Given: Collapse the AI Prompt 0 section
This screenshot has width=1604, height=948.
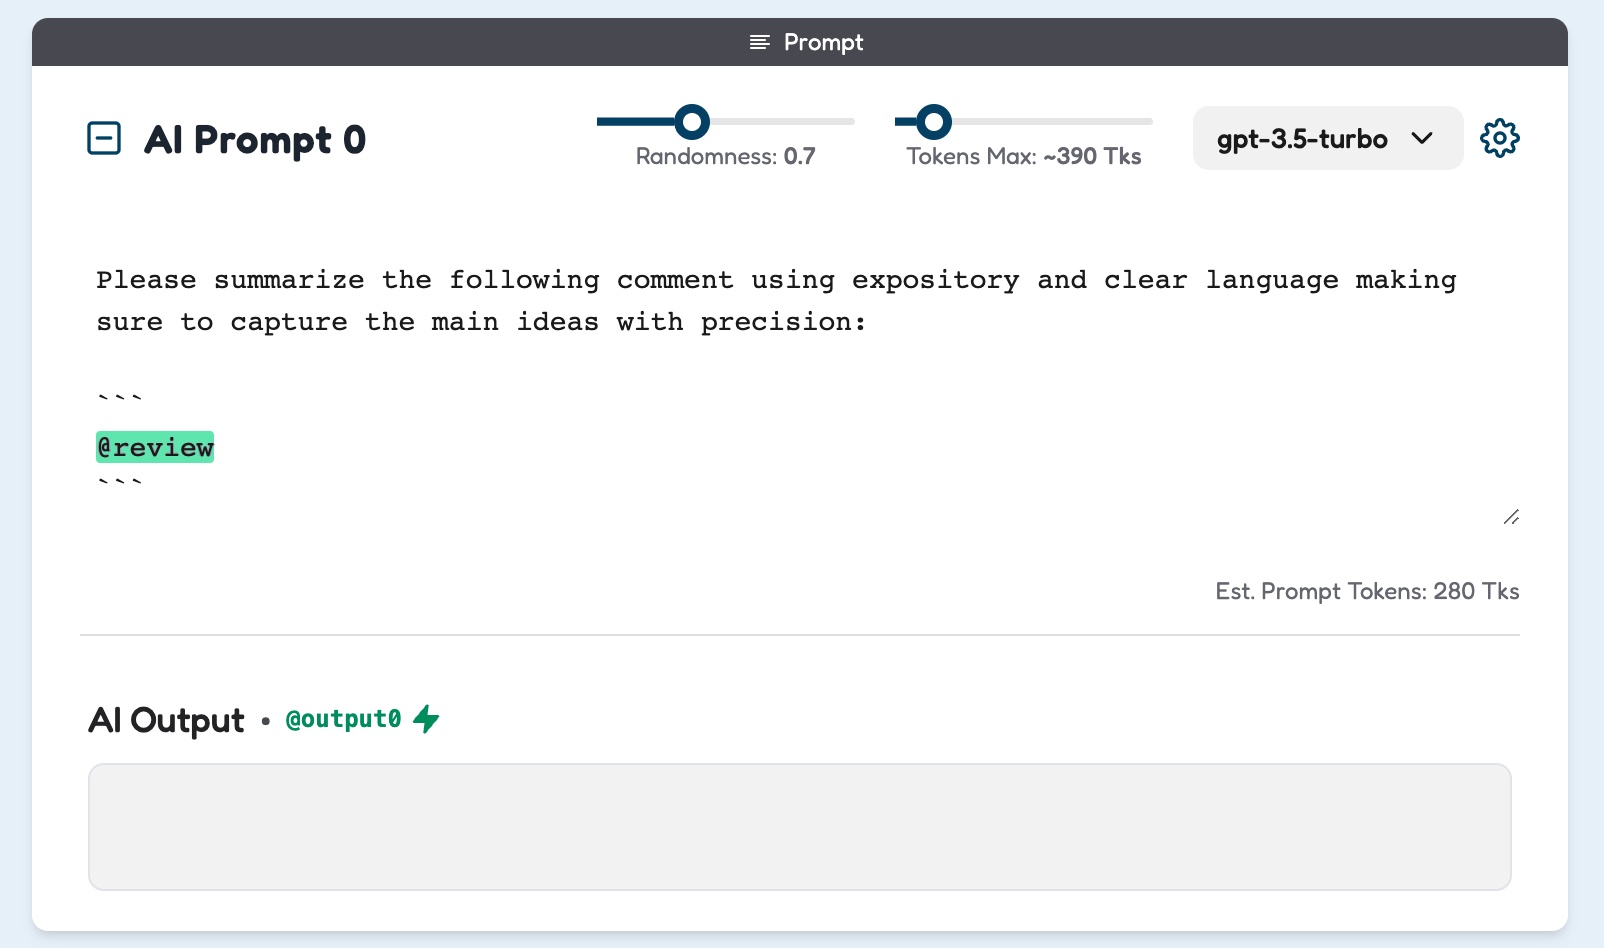Looking at the screenshot, I should tap(104, 138).
